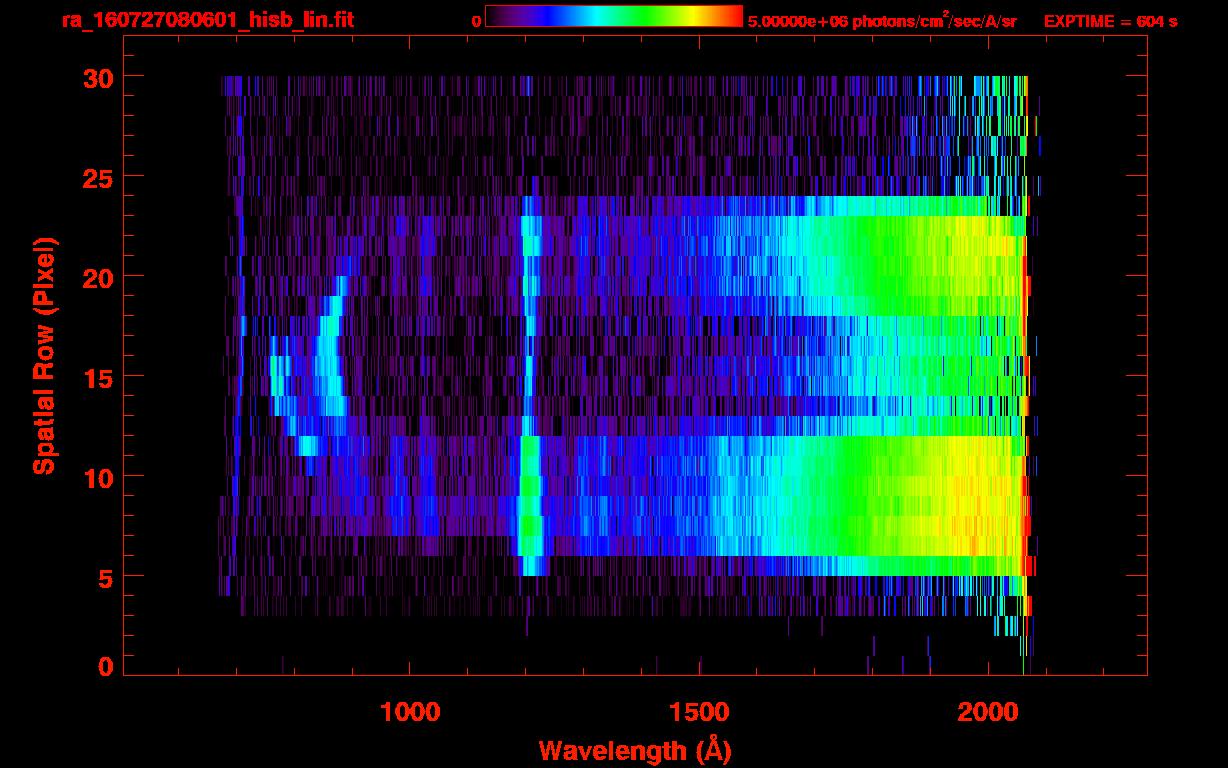
Task: Click the file name ra_160727080601_hisb_lin.fit title
Action: point(207,20)
